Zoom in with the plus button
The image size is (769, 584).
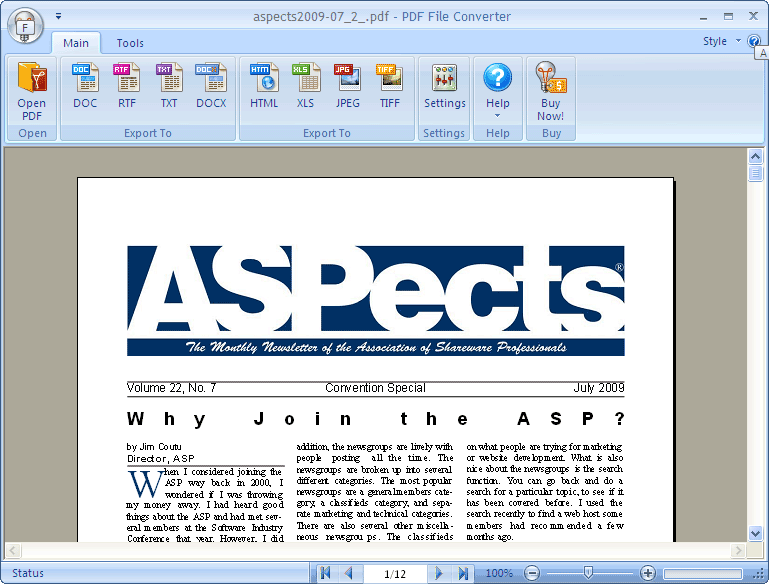[x=647, y=573]
